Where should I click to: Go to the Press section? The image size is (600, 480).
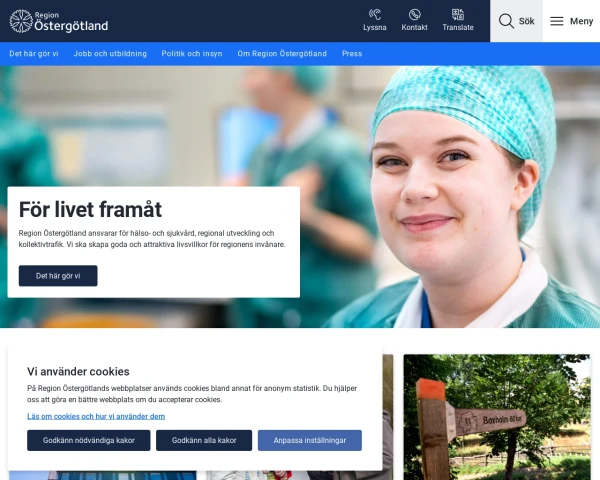[352, 54]
